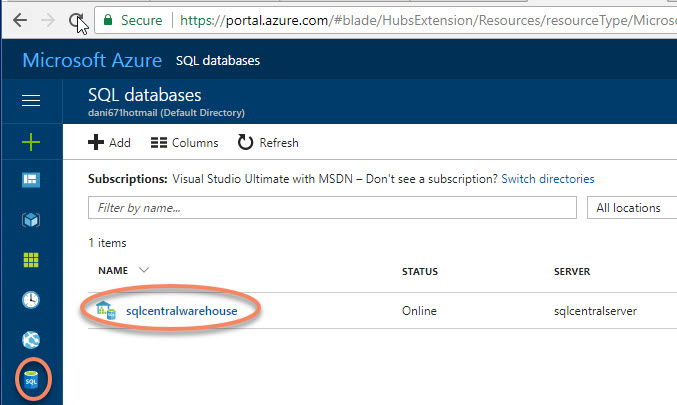677x405 pixels.
Task: Expand the All locations dropdown
Action: (x=630, y=208)
